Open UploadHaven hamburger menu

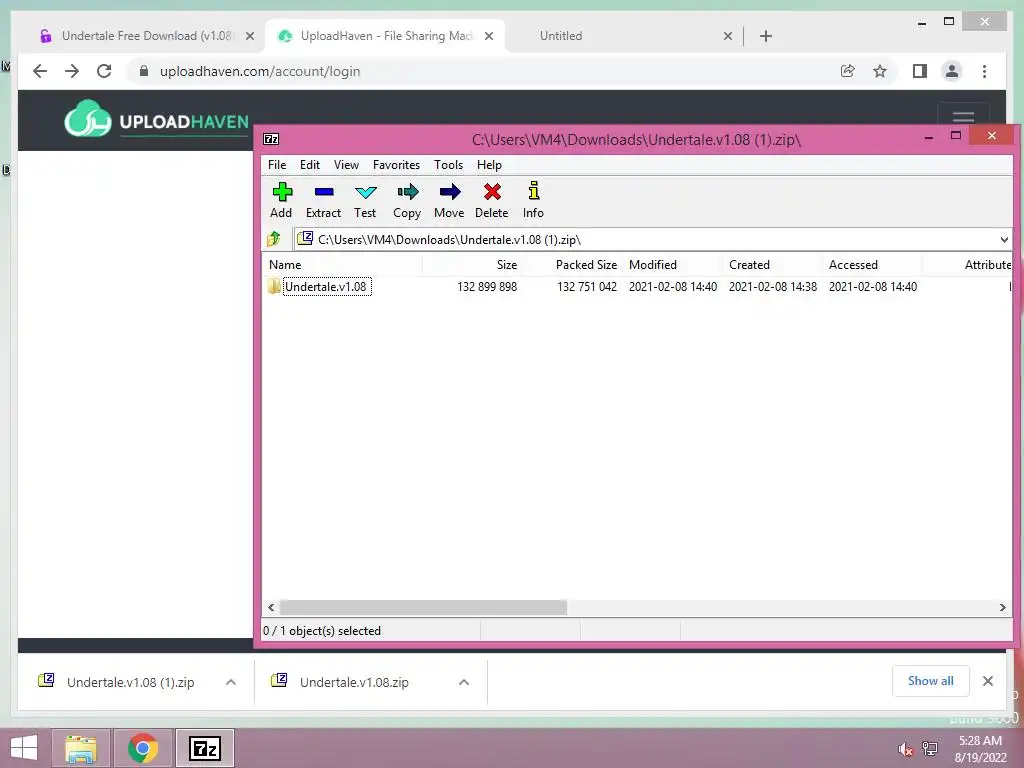click(x=963, y=118)
